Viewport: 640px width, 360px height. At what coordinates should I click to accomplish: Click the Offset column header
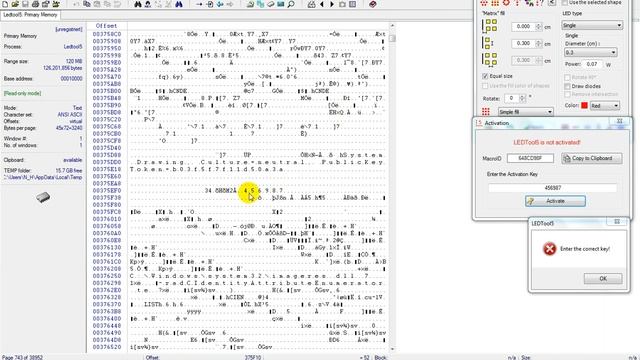click(106, 26)
